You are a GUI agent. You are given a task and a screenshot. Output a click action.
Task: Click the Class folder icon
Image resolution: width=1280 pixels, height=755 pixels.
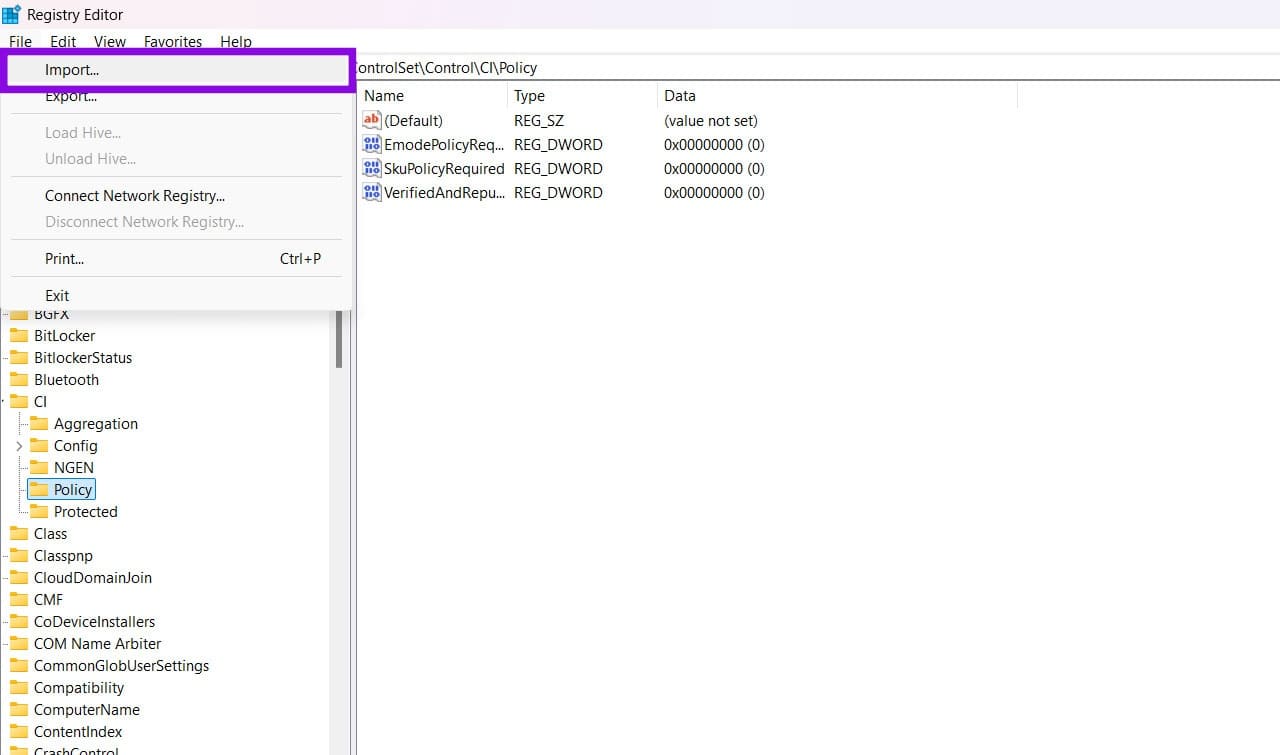19,533
